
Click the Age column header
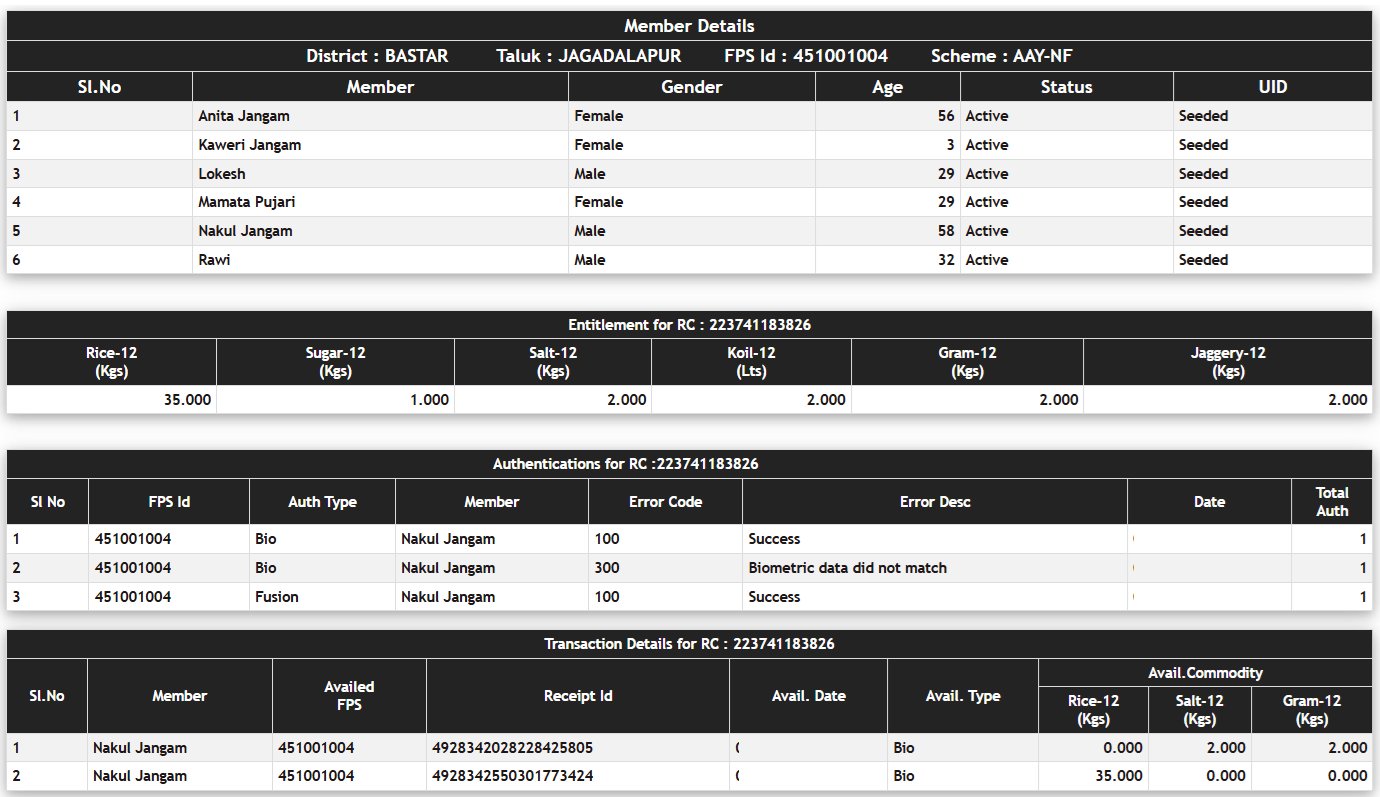point(887,87)
